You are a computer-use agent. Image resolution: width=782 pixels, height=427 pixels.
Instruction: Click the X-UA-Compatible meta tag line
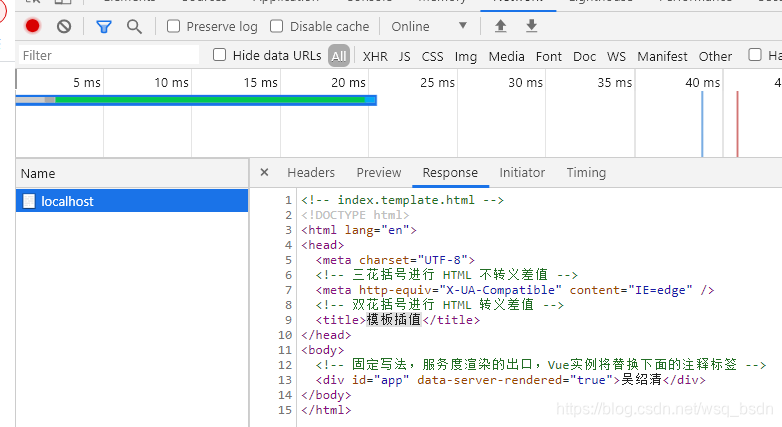(515, 290)
